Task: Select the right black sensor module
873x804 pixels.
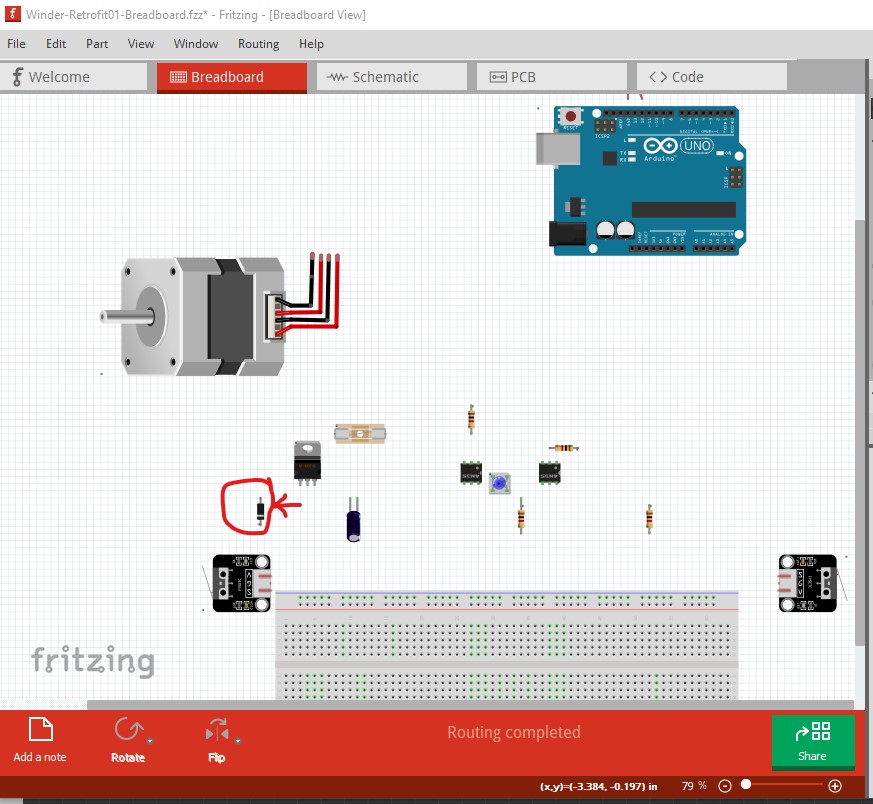Action: (x=807, y=583)
